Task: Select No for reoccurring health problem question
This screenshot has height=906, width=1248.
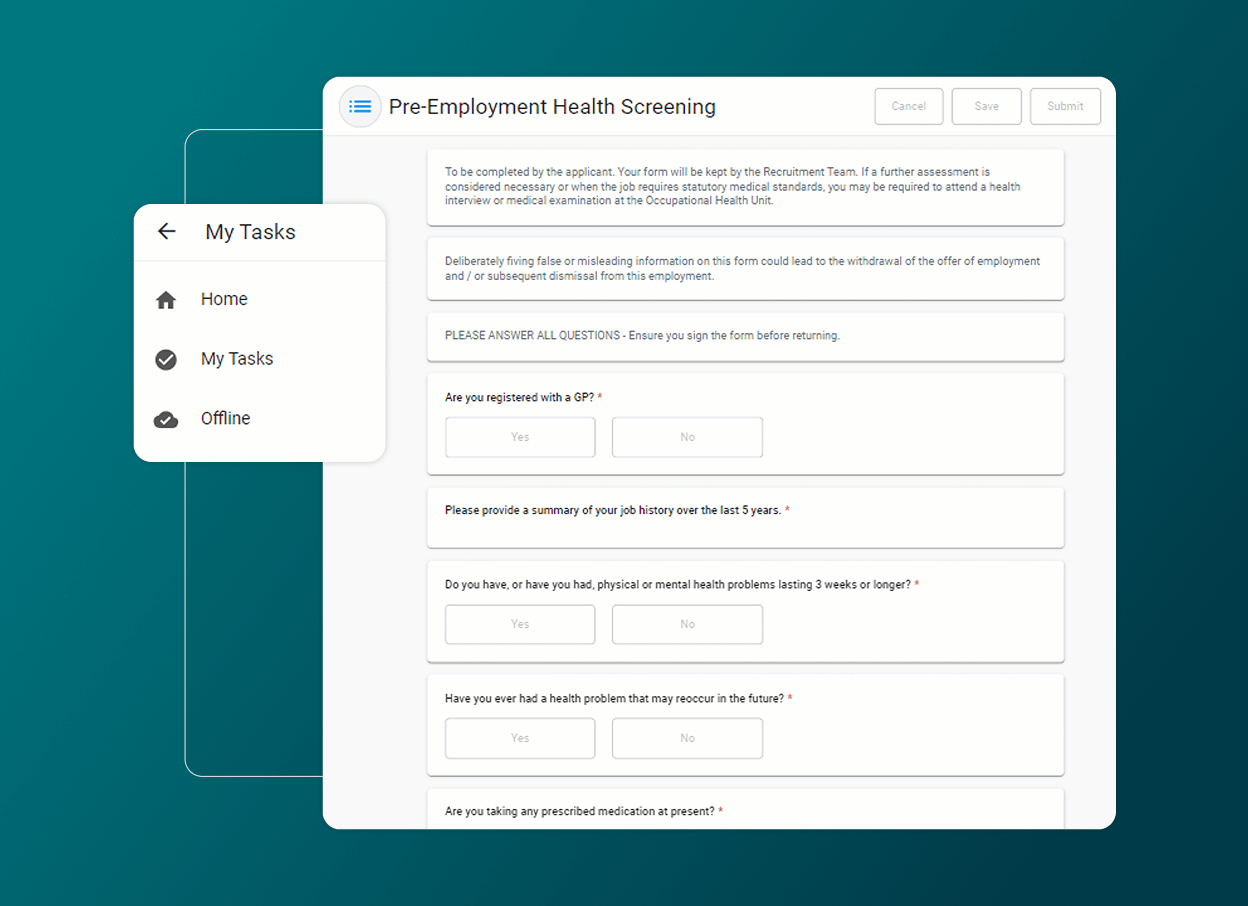Action: pyautogui.click(x=687, y=738)
